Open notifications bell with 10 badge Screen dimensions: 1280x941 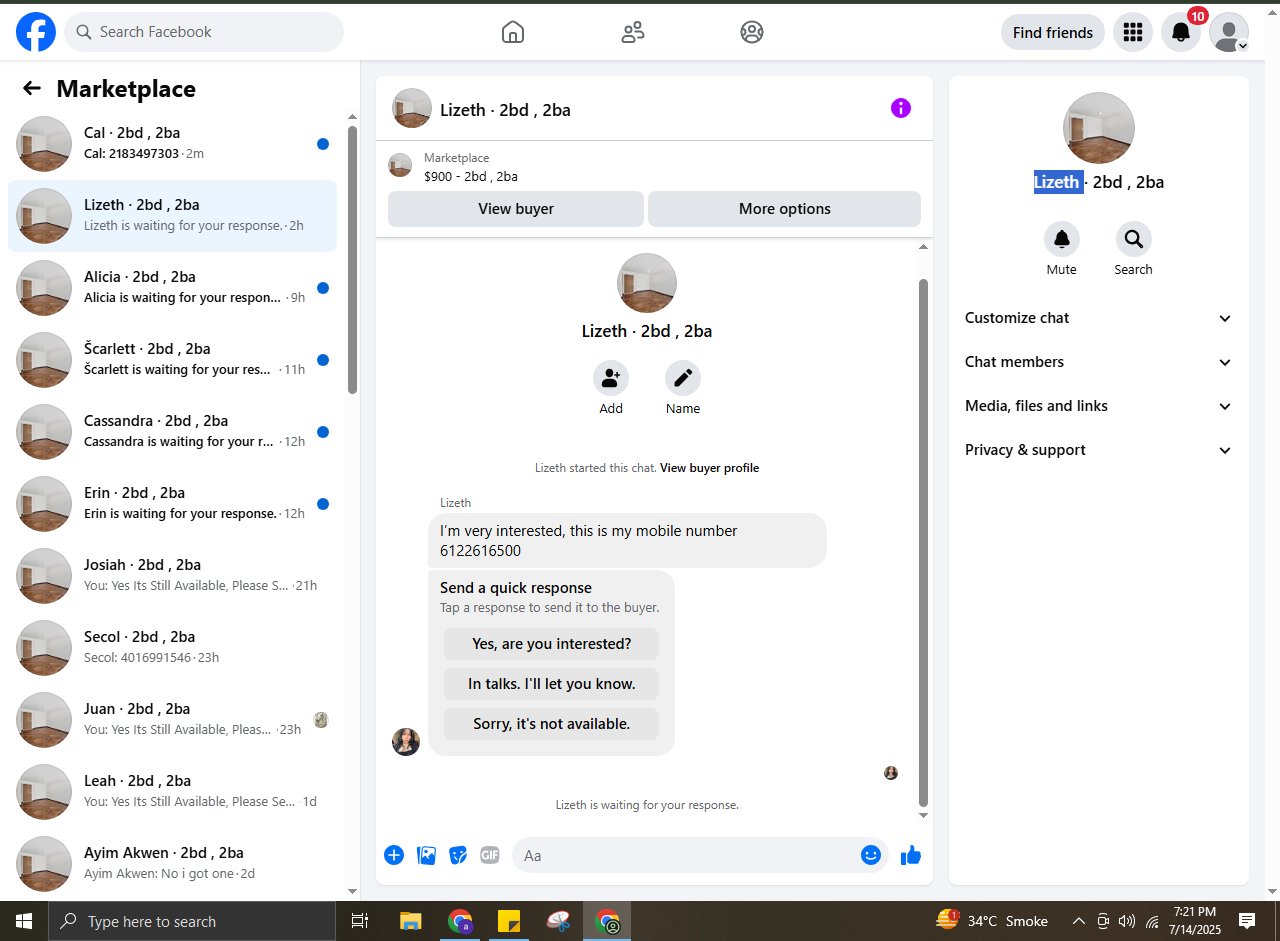coord(1180,32)
